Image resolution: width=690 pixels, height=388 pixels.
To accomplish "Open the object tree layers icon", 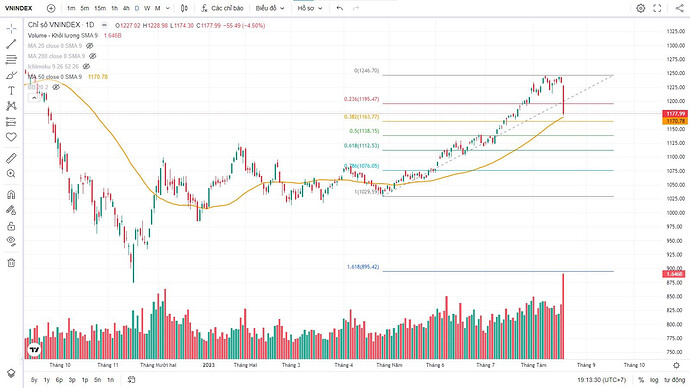I will [x=11, y=373].
